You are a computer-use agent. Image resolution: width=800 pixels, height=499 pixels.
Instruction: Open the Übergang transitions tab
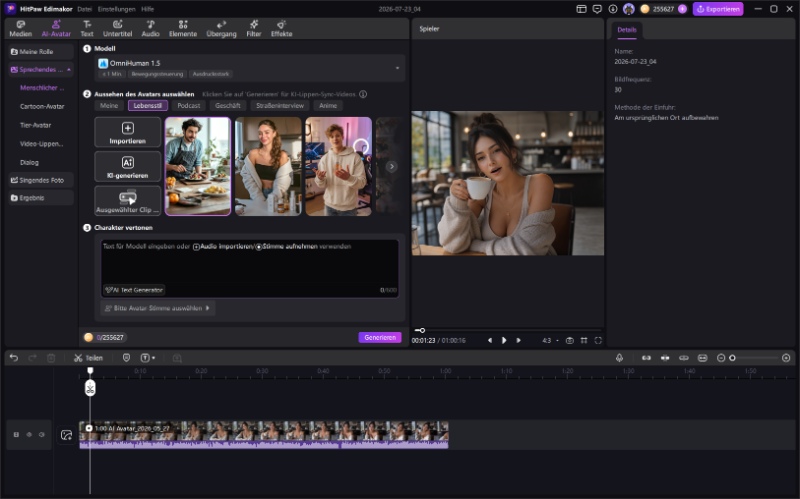tap(221, 29)
